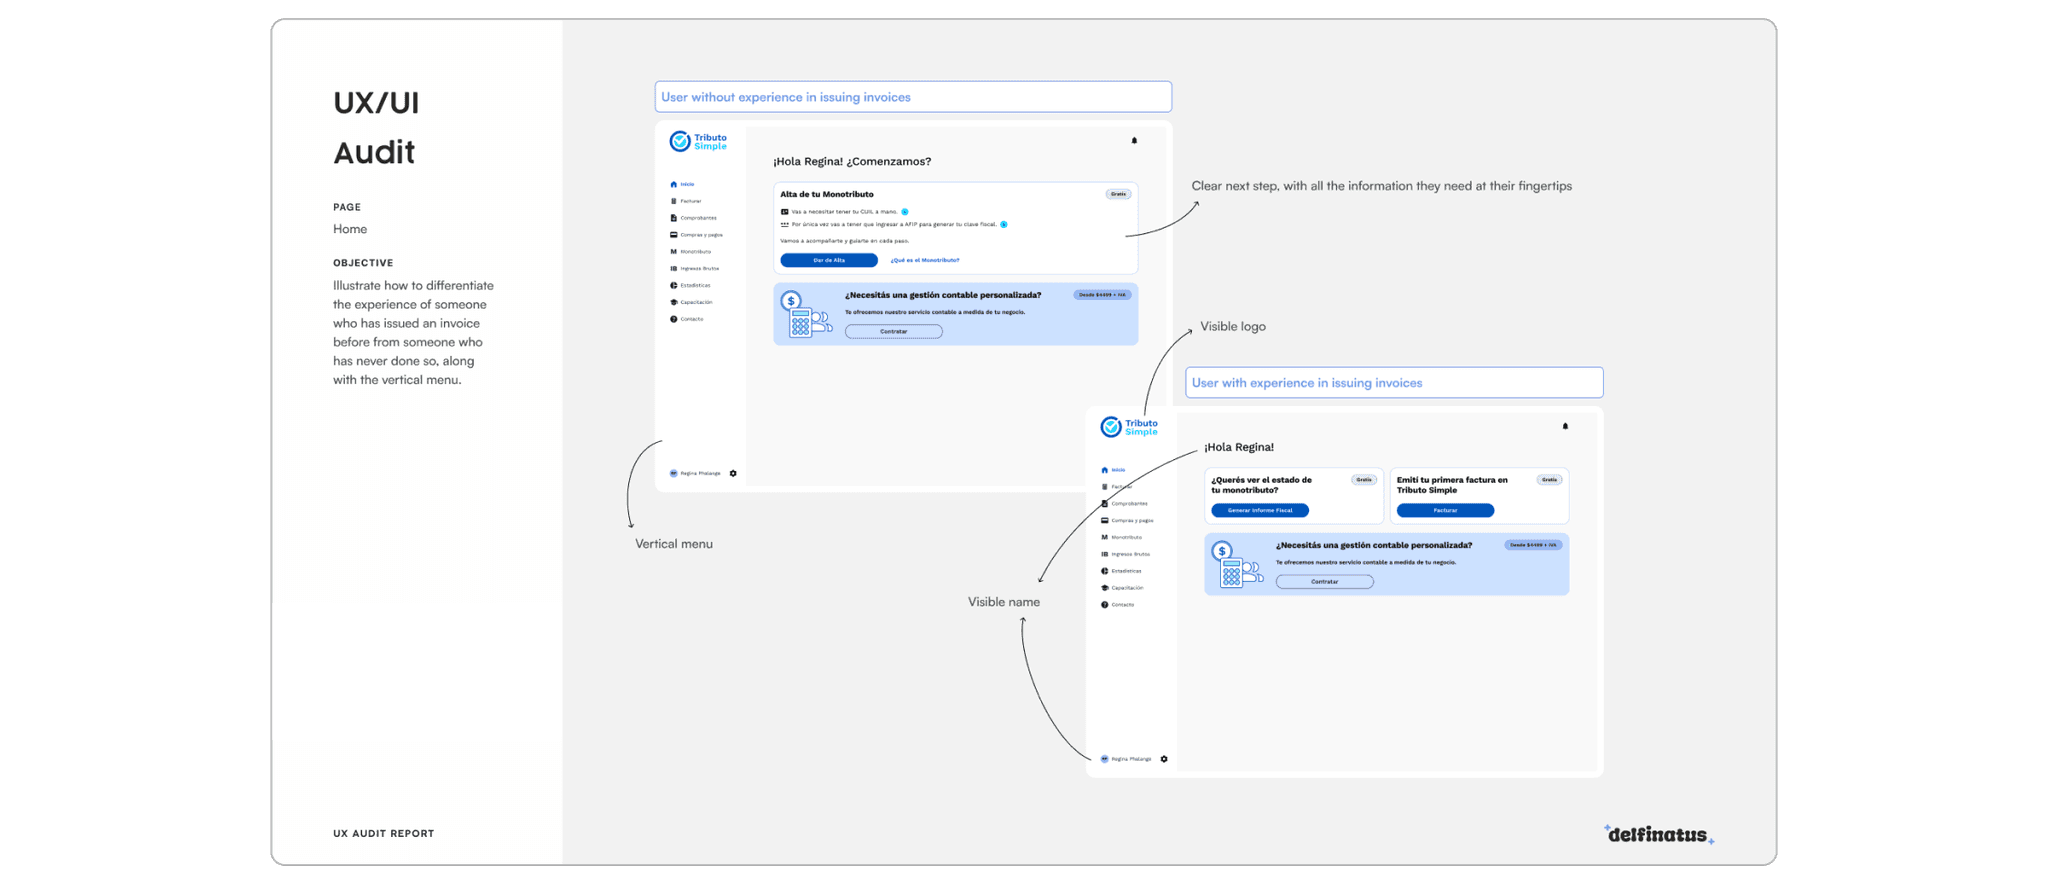Image resolution: width=2048 pixels, height=884 pixels.
Task: Open Regina Phalange profile in the experienced-user mockup
Action: pyautogui.click(x=1126, y=759)
